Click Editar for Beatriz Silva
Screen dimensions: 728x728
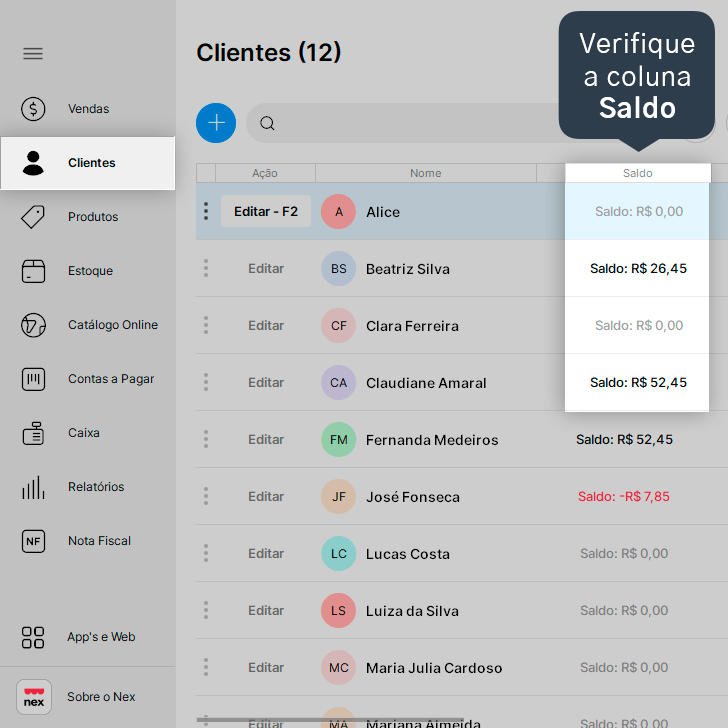266,269
